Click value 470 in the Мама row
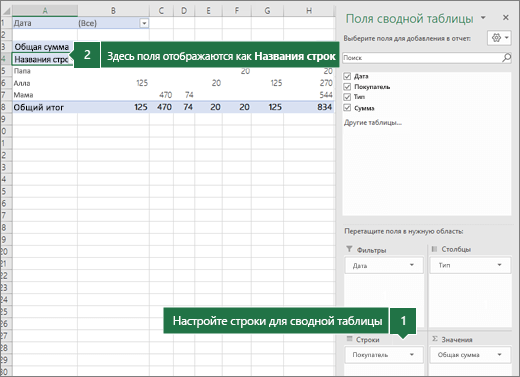Viewport: 520px width, 377px height. (x=166, y=95)
